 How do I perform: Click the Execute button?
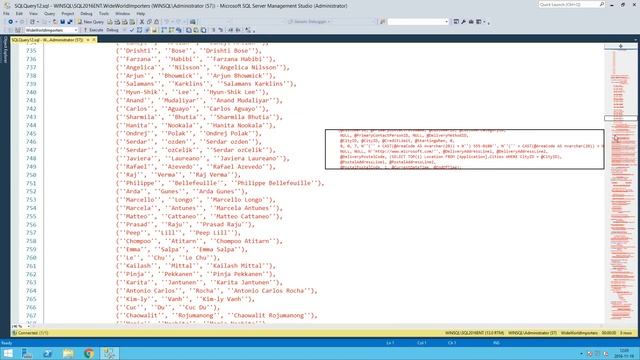(x=93, y=30)
